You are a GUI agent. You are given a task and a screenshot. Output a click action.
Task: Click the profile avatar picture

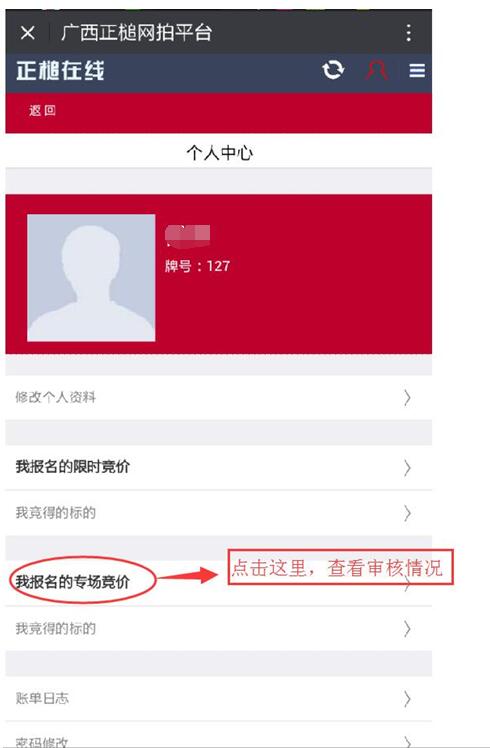(91, 278)
